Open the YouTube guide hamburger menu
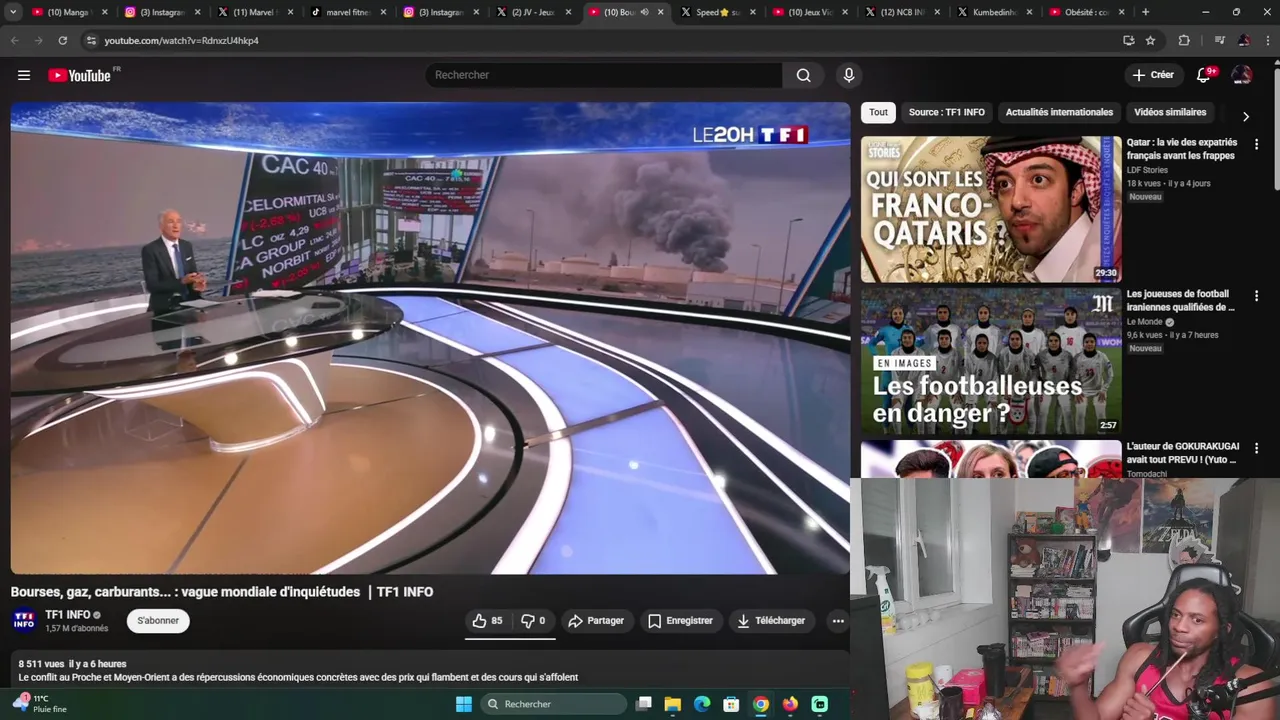Image resolution: width=1280 pixels, height=720 pixels. tap(24, 75)
